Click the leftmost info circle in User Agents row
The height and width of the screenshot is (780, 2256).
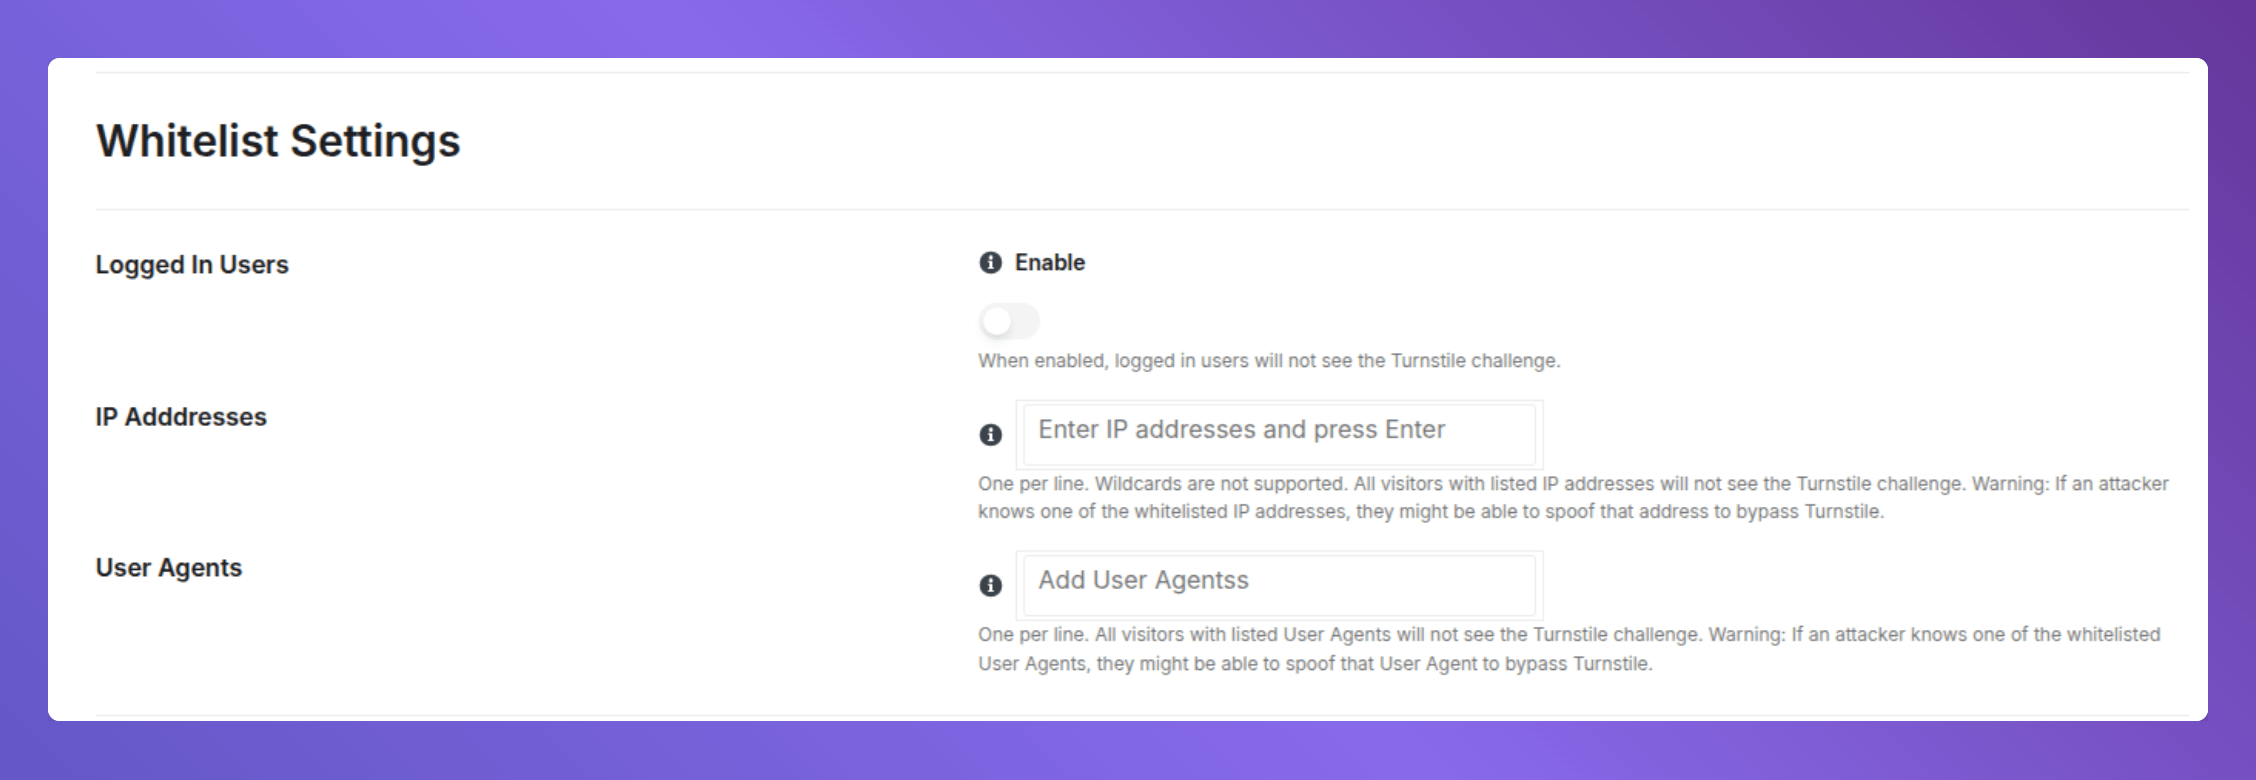tap(990, 586)
